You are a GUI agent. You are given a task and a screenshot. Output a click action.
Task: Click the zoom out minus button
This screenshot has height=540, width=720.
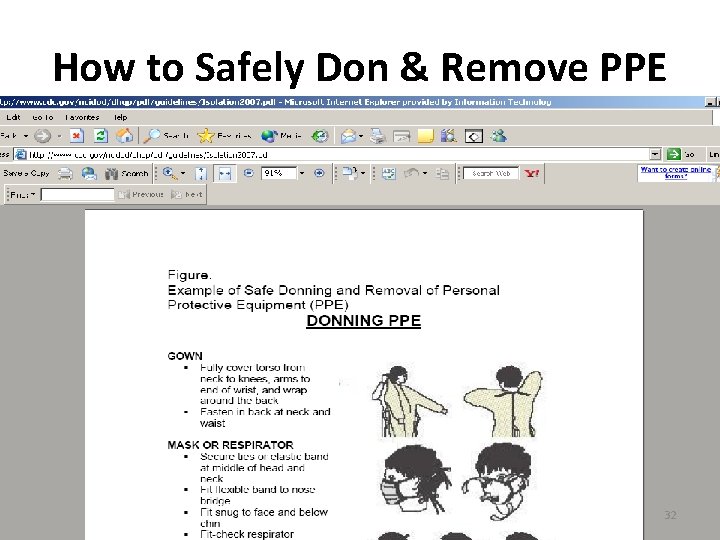[248, 173]
